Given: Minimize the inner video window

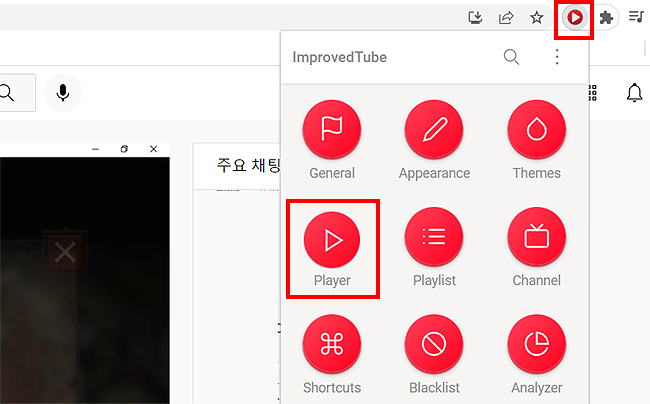Looking at the screenshot, I should click(x=95, y=149).
